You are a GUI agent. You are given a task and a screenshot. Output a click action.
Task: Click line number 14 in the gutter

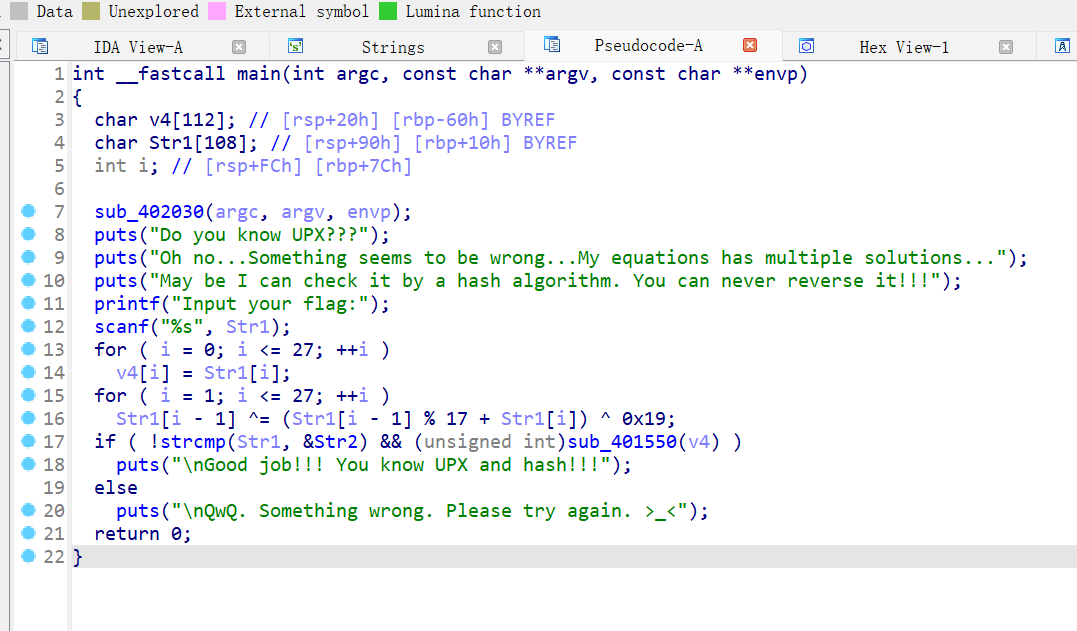click(x=54, y=372)
